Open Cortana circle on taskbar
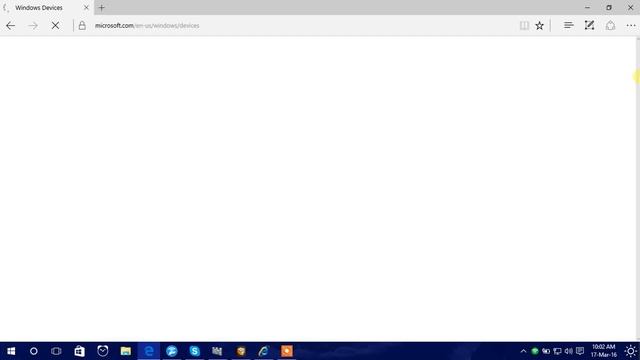 click(33, 351)
